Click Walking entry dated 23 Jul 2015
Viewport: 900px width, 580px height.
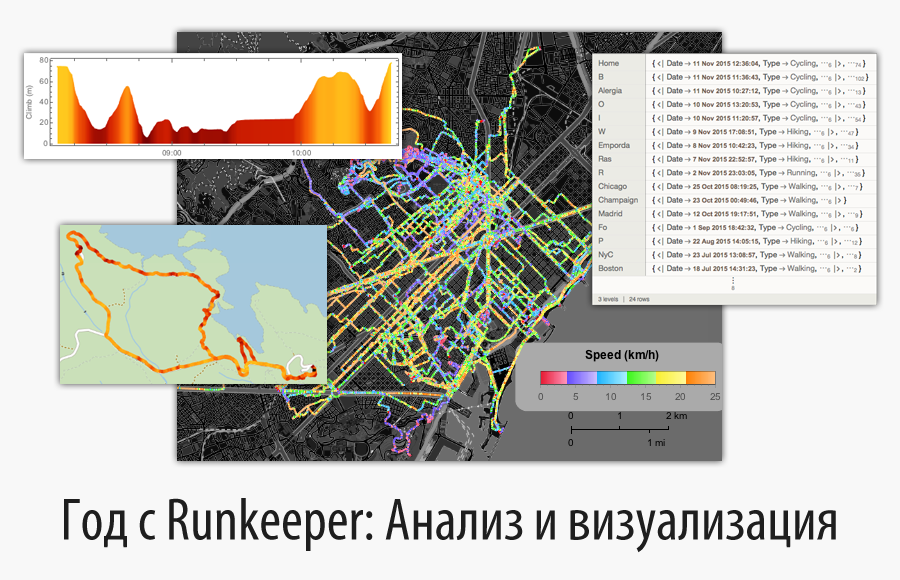(757, 255)
